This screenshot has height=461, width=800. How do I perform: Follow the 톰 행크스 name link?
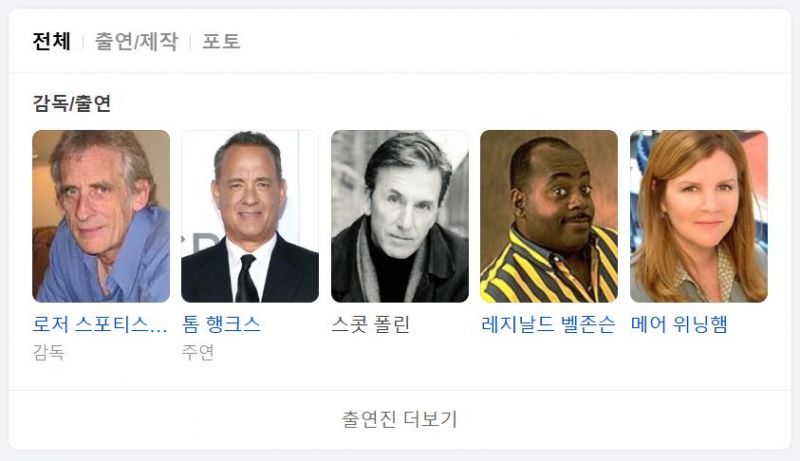pyautogui.click(x=221, y=324)
